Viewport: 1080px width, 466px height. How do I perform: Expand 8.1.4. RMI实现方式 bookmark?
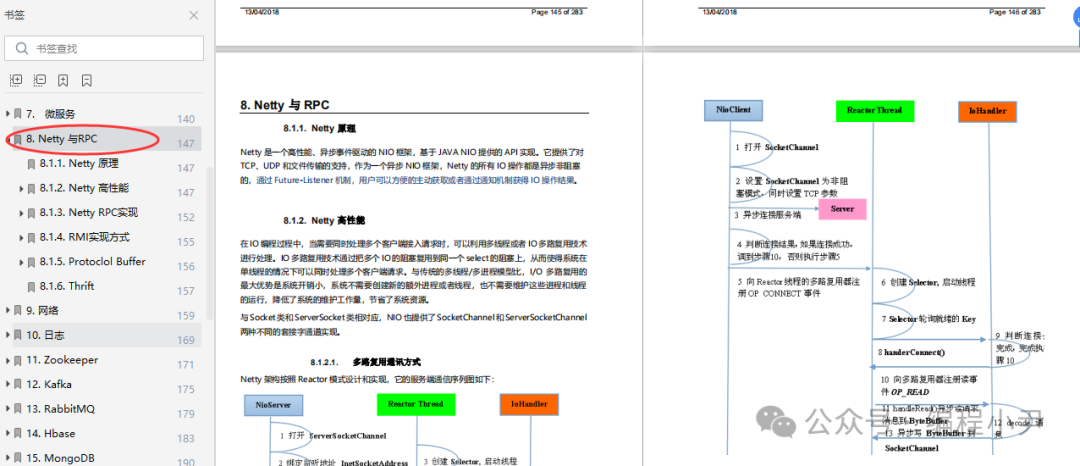tap(21, 237)
